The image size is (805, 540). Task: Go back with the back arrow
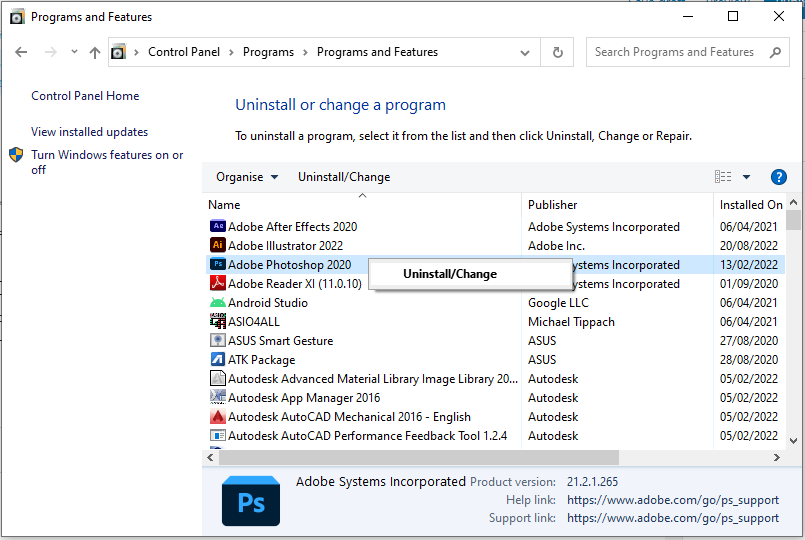[21, 52]
